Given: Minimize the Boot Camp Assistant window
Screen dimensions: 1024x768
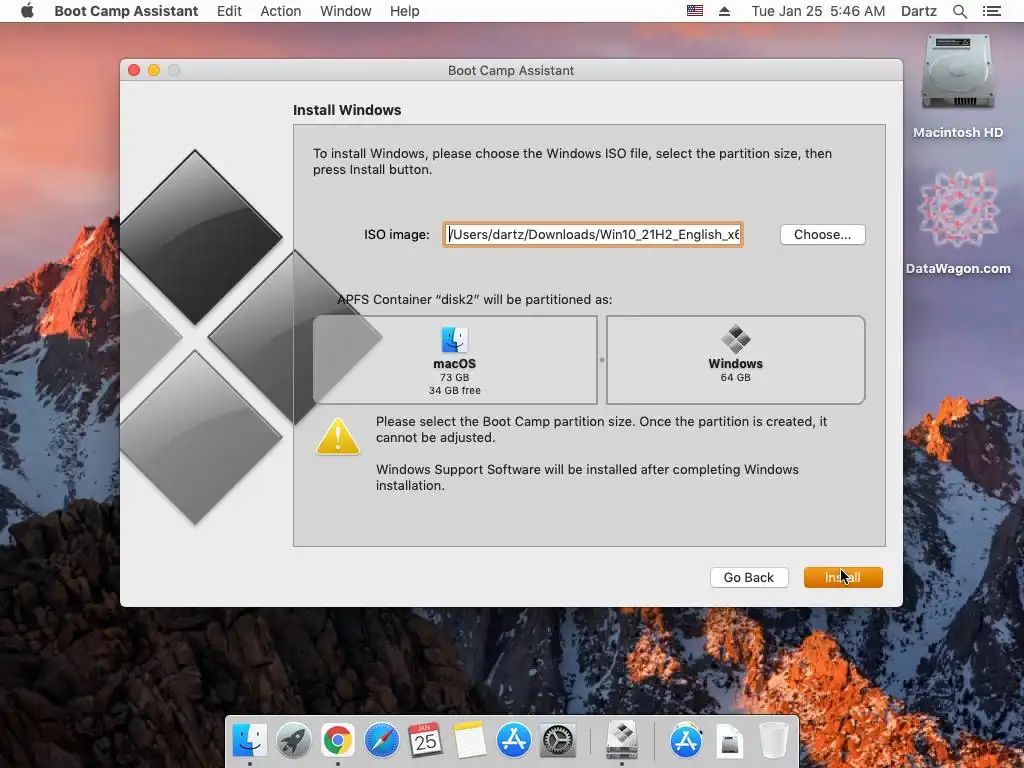Looking at the screenshot, I should [x=154, y=70].
